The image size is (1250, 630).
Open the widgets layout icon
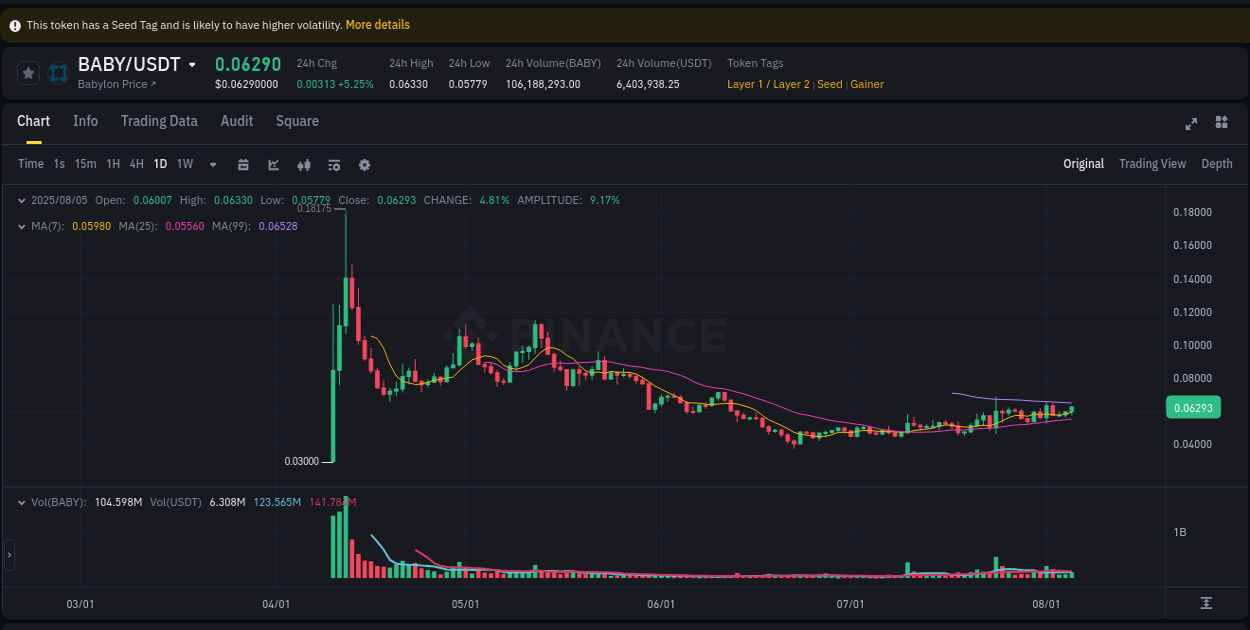pos(1221,122)
